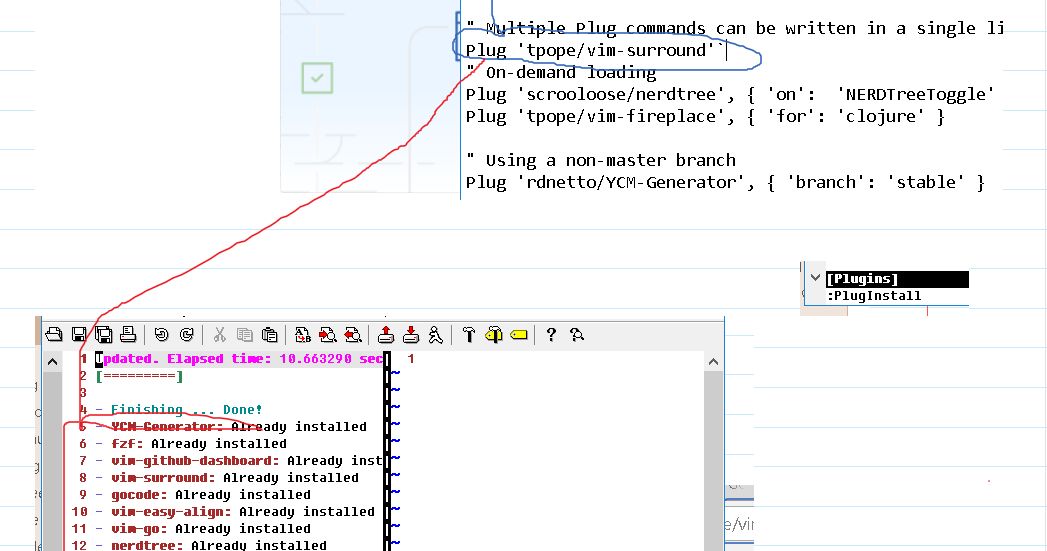Click the vim-github-dashboard line
The height and width of the screenshot is (551, 1047).
coord(240,460)
